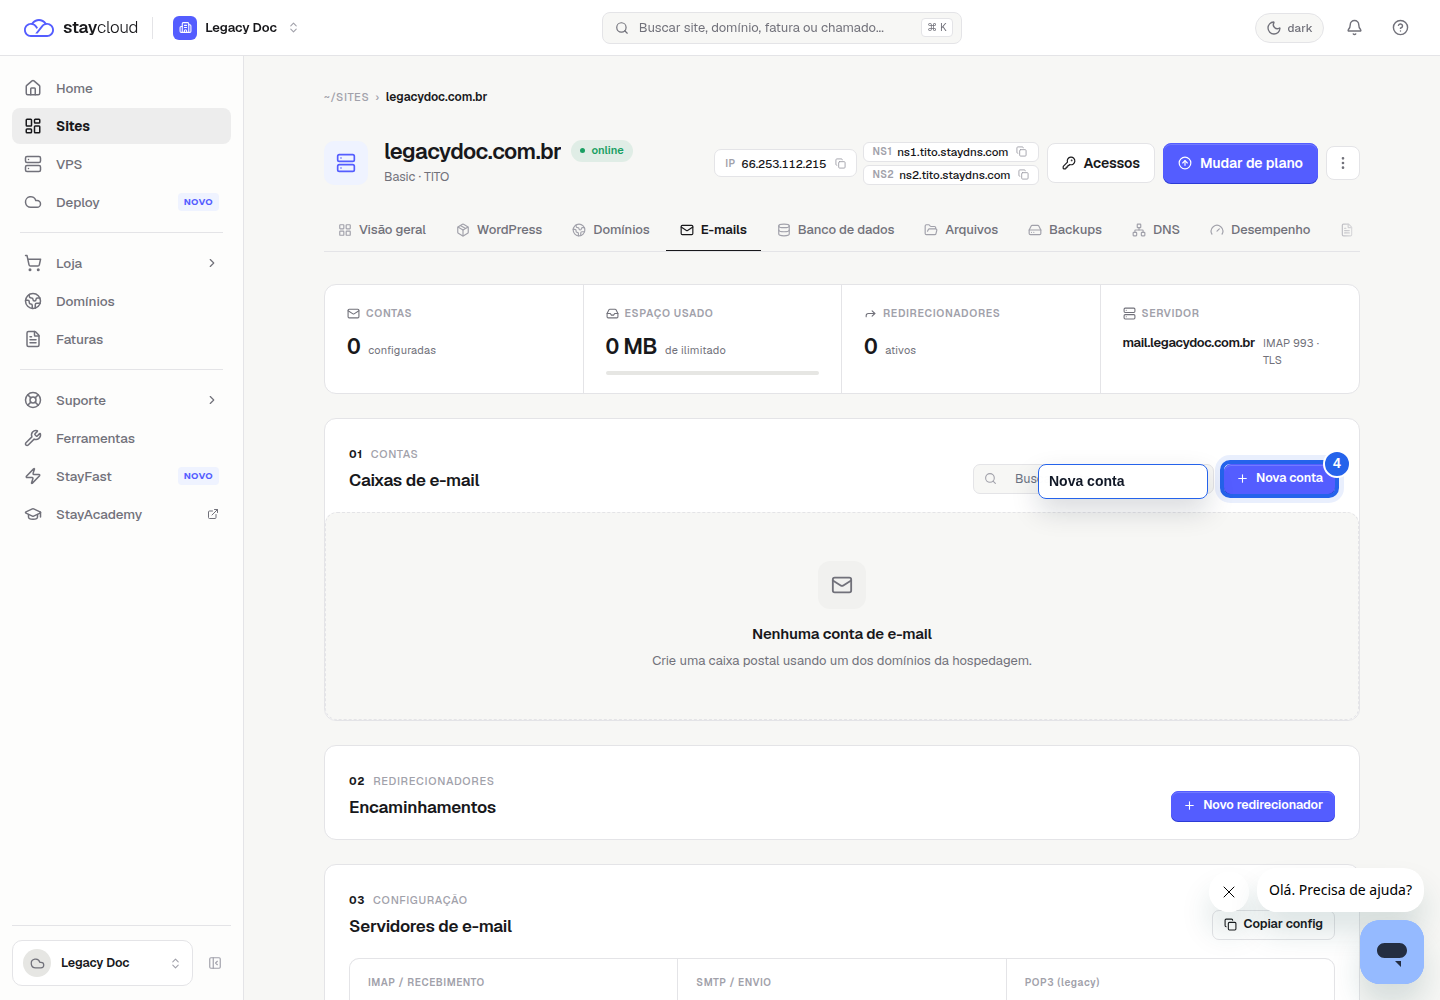Open Deploy in sidebar
The height and width of the screenshot is (1000, 1440).
coord(121,202)
